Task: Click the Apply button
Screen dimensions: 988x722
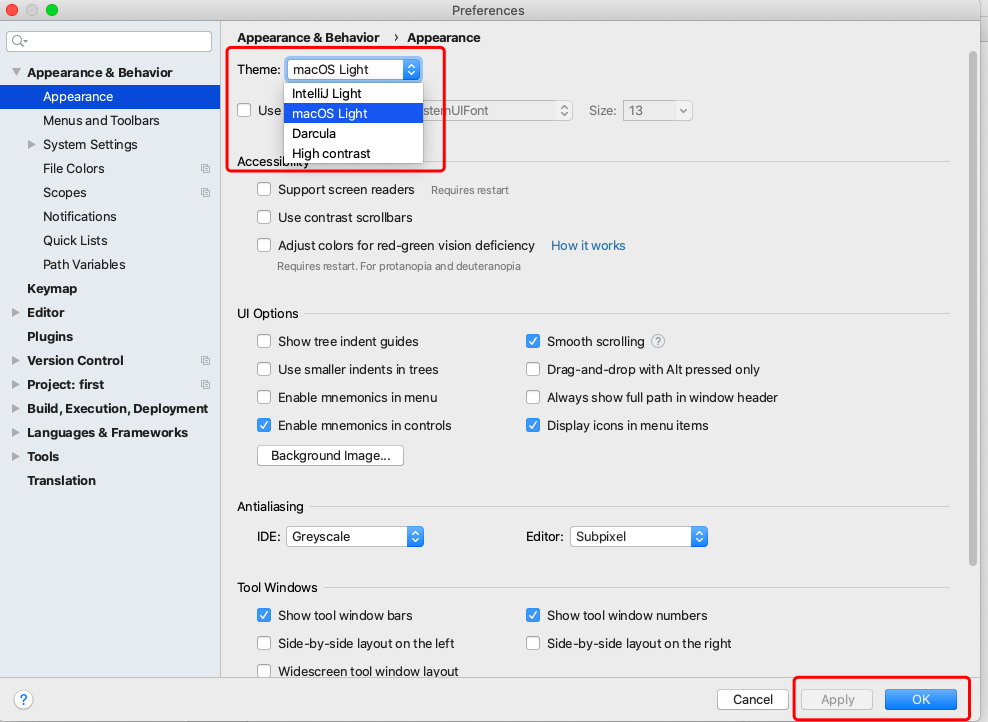Action: 837,699
